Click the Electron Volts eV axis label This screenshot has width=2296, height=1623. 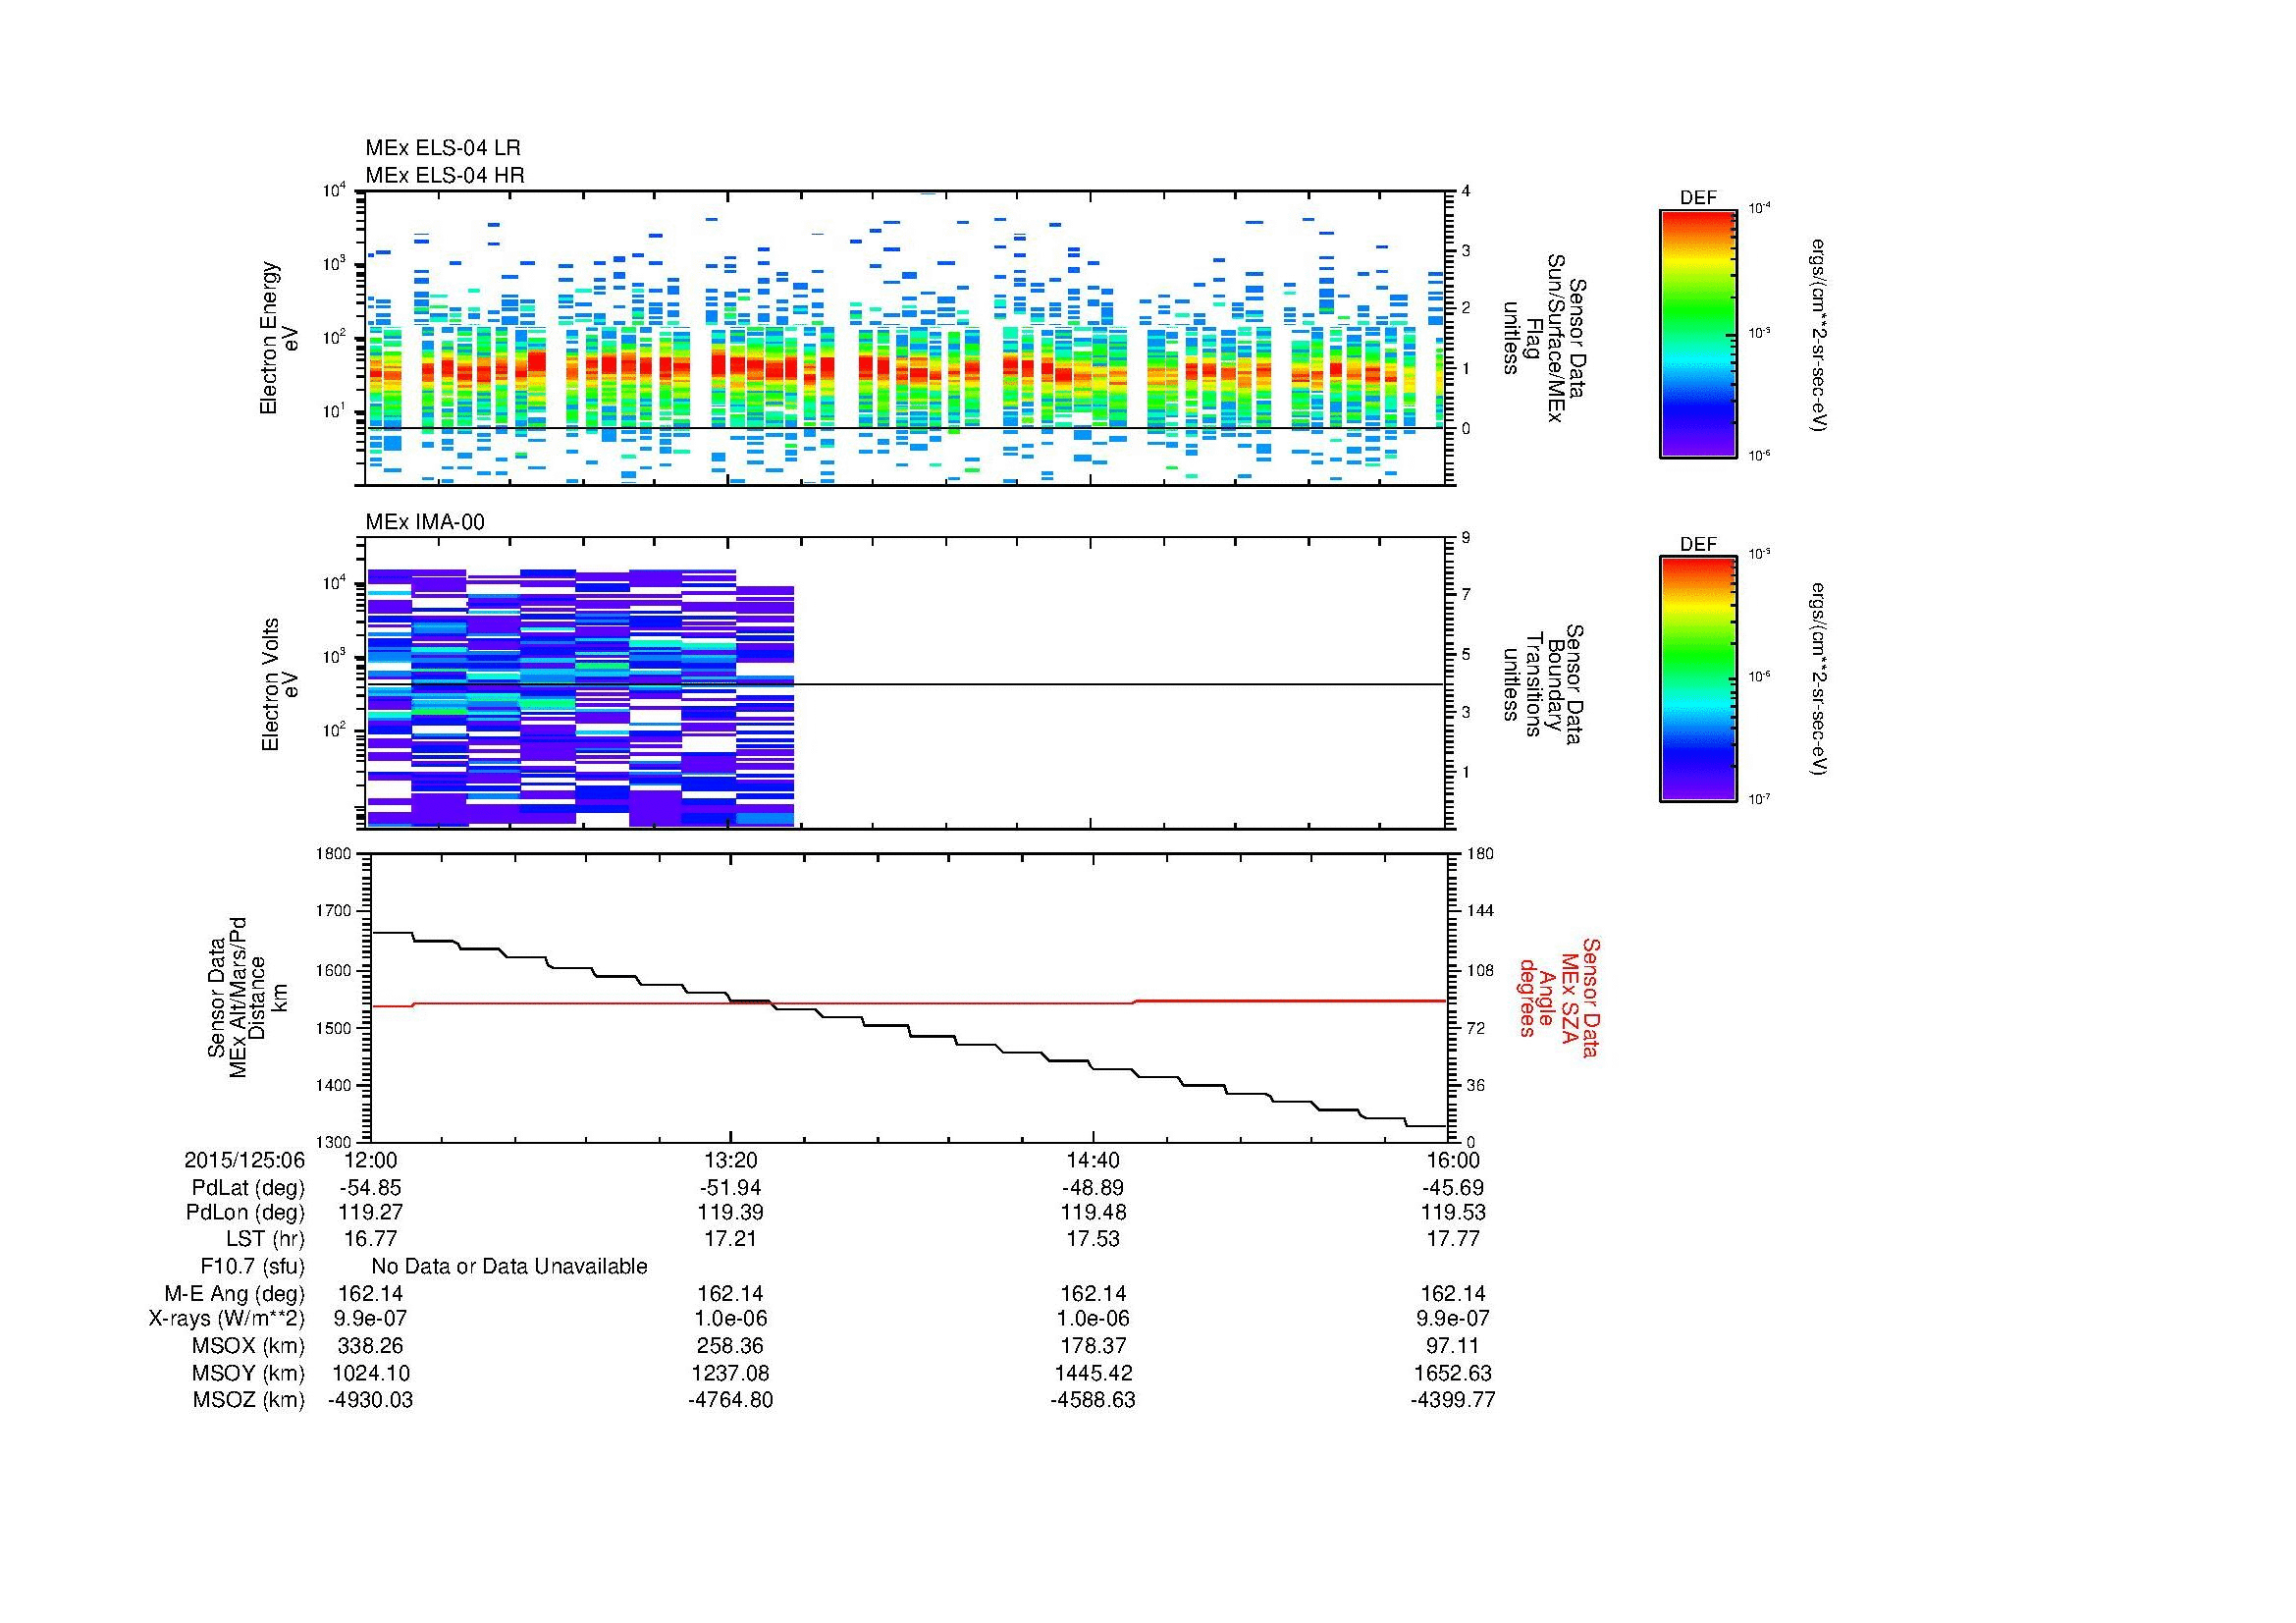coord(279,684)
